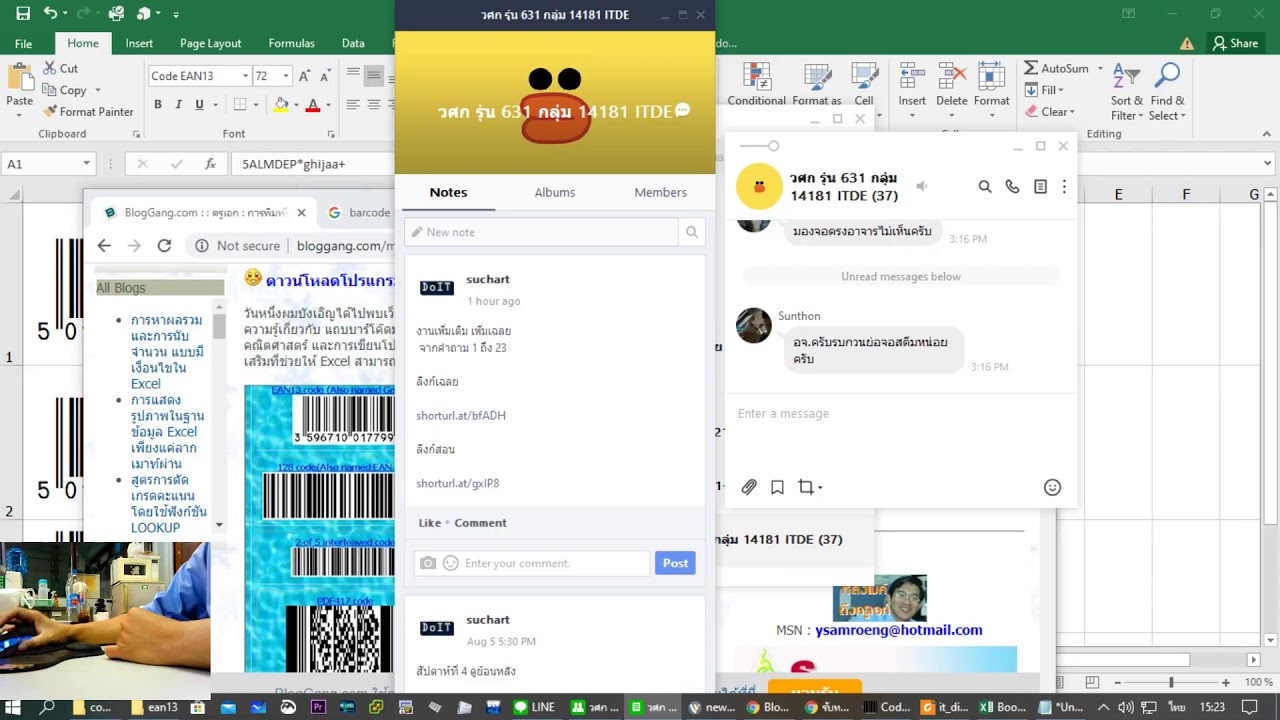The width and height of the screenshot is (1280, 720).
Task: Start a call using the LINE phone icon
Action: (x=1012, y=186)
